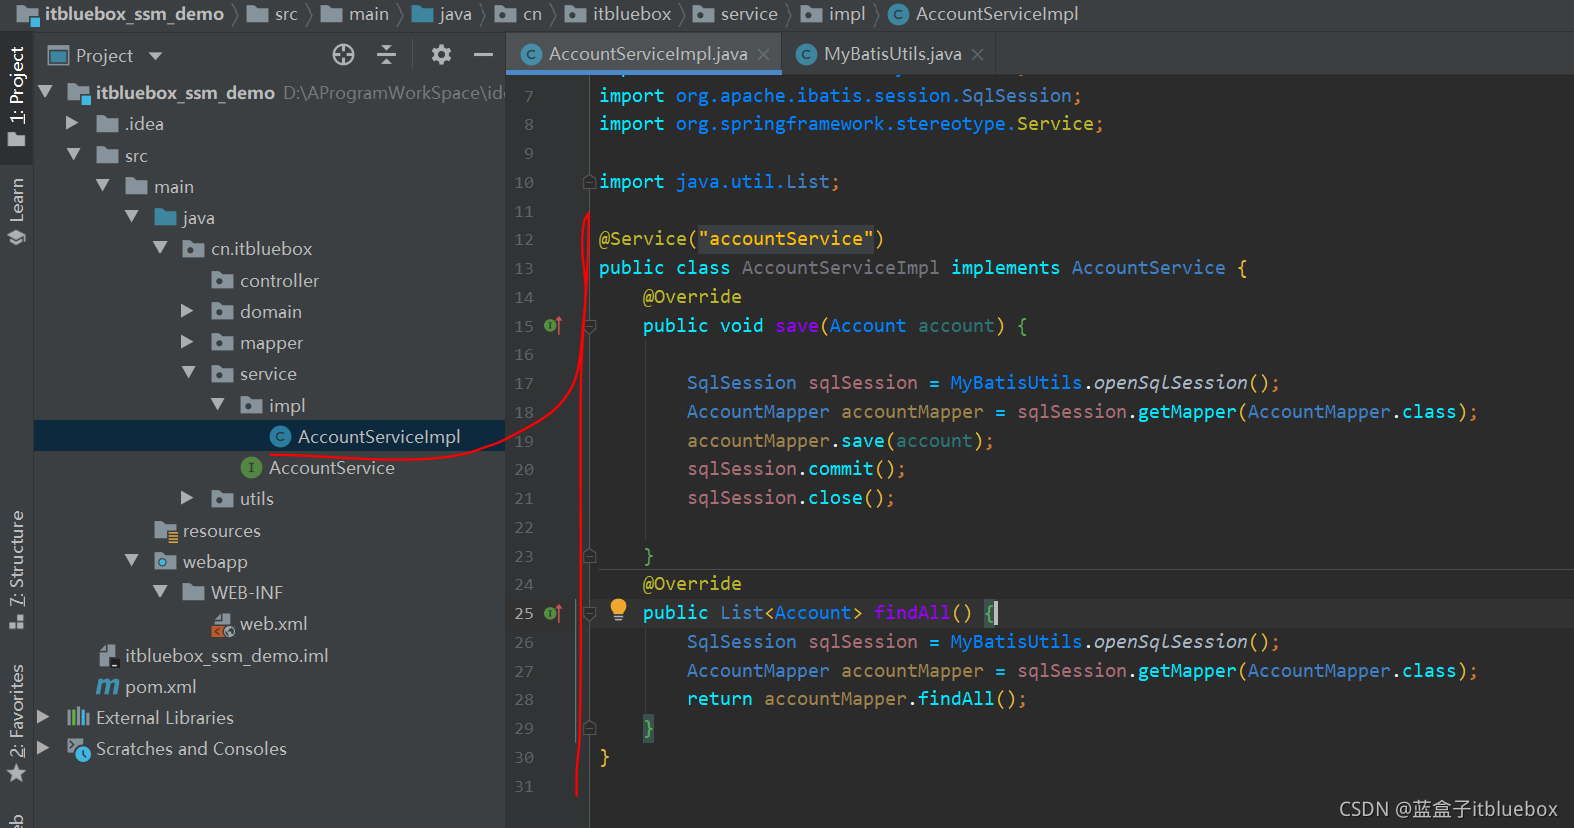Click the locate/scroll from source target icon
The width and height of the screenshot is (1574, 828).
343,55
